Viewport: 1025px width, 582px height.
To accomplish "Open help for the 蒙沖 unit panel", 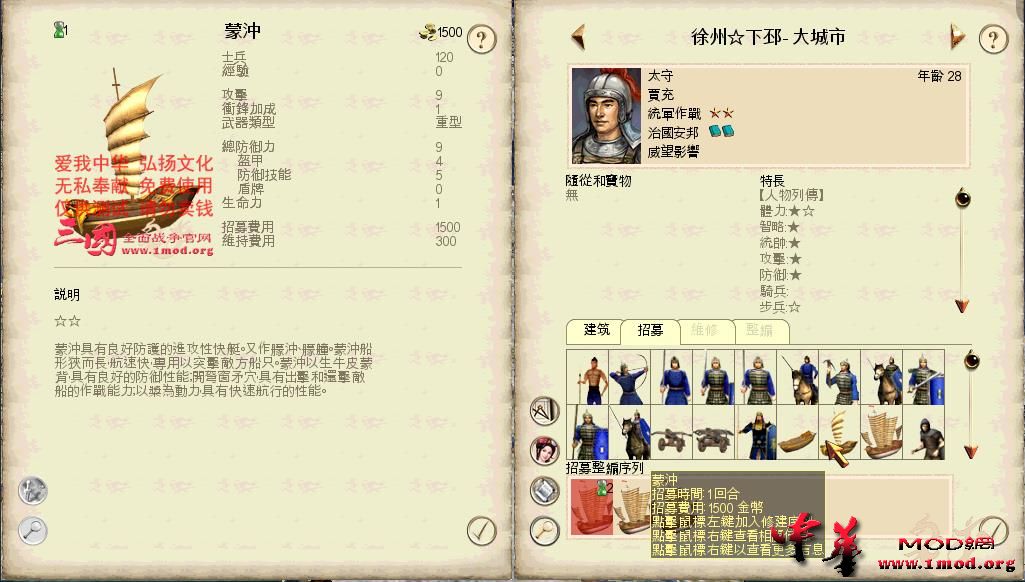I will coord(482,39).
